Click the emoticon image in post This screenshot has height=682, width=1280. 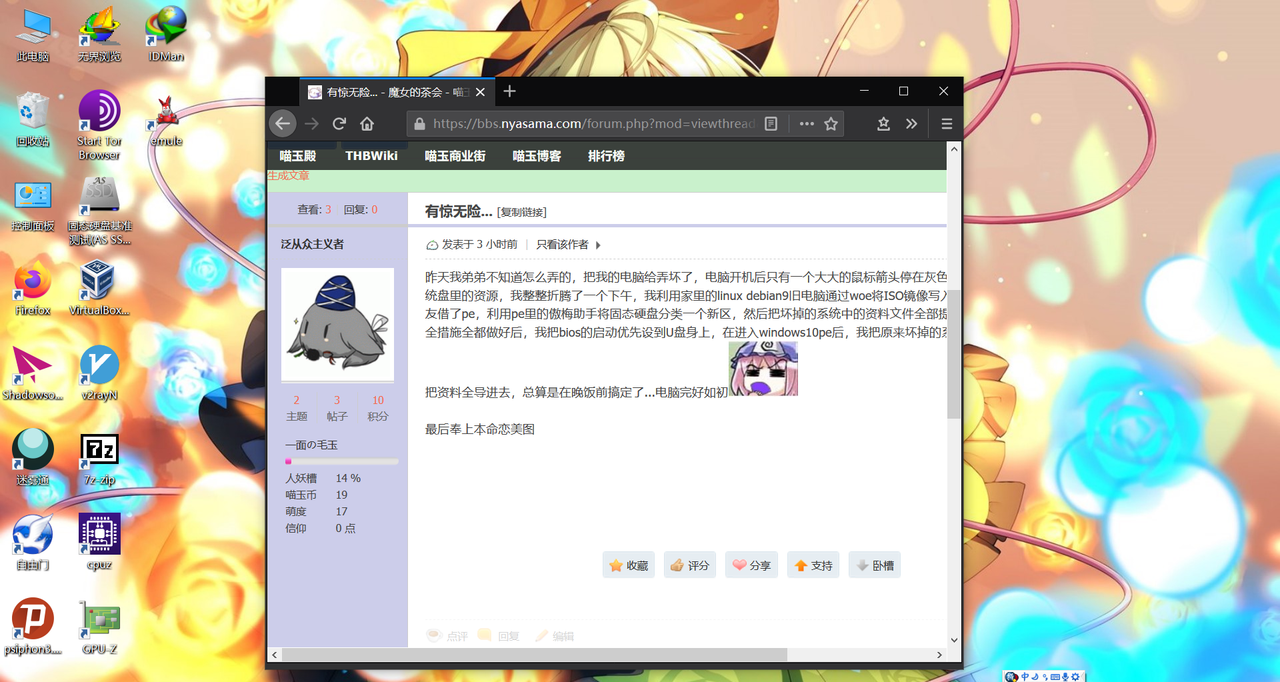click(x=763, y=368)
